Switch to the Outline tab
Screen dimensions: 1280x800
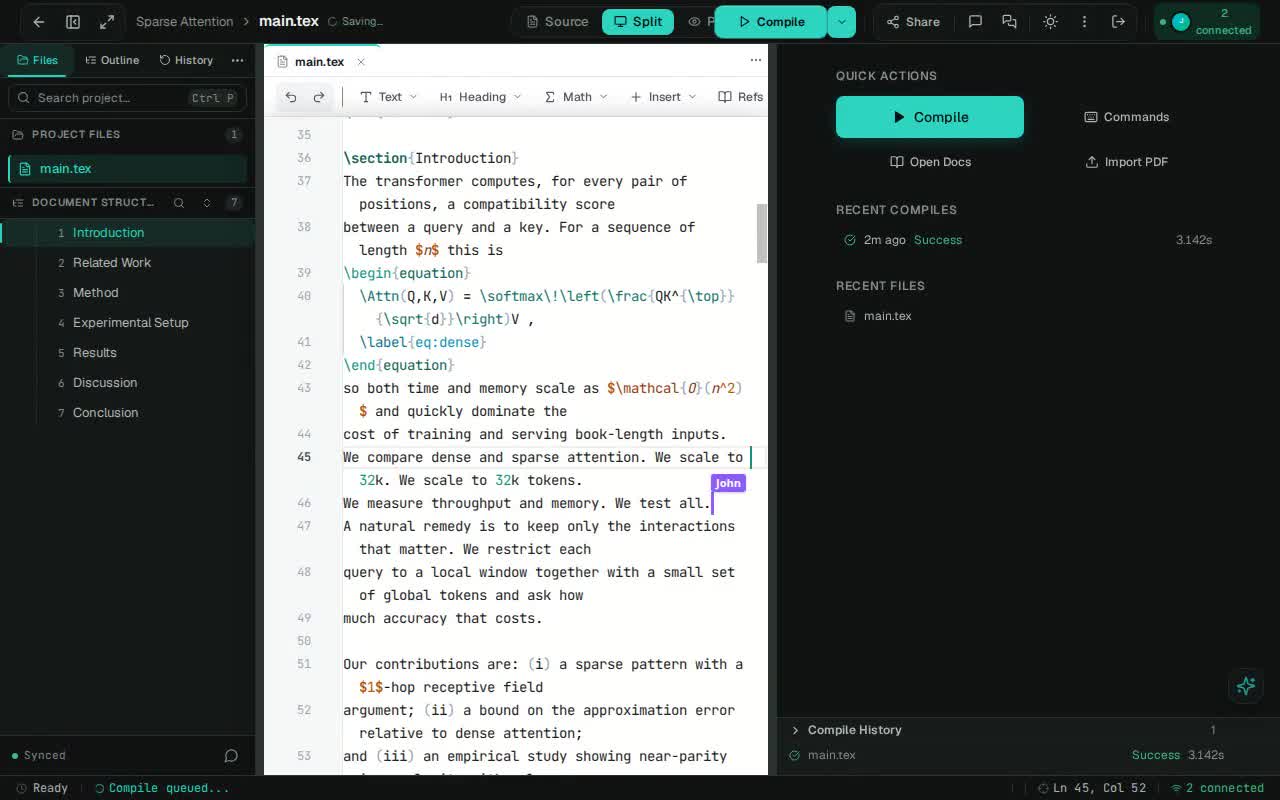point(112,60)
